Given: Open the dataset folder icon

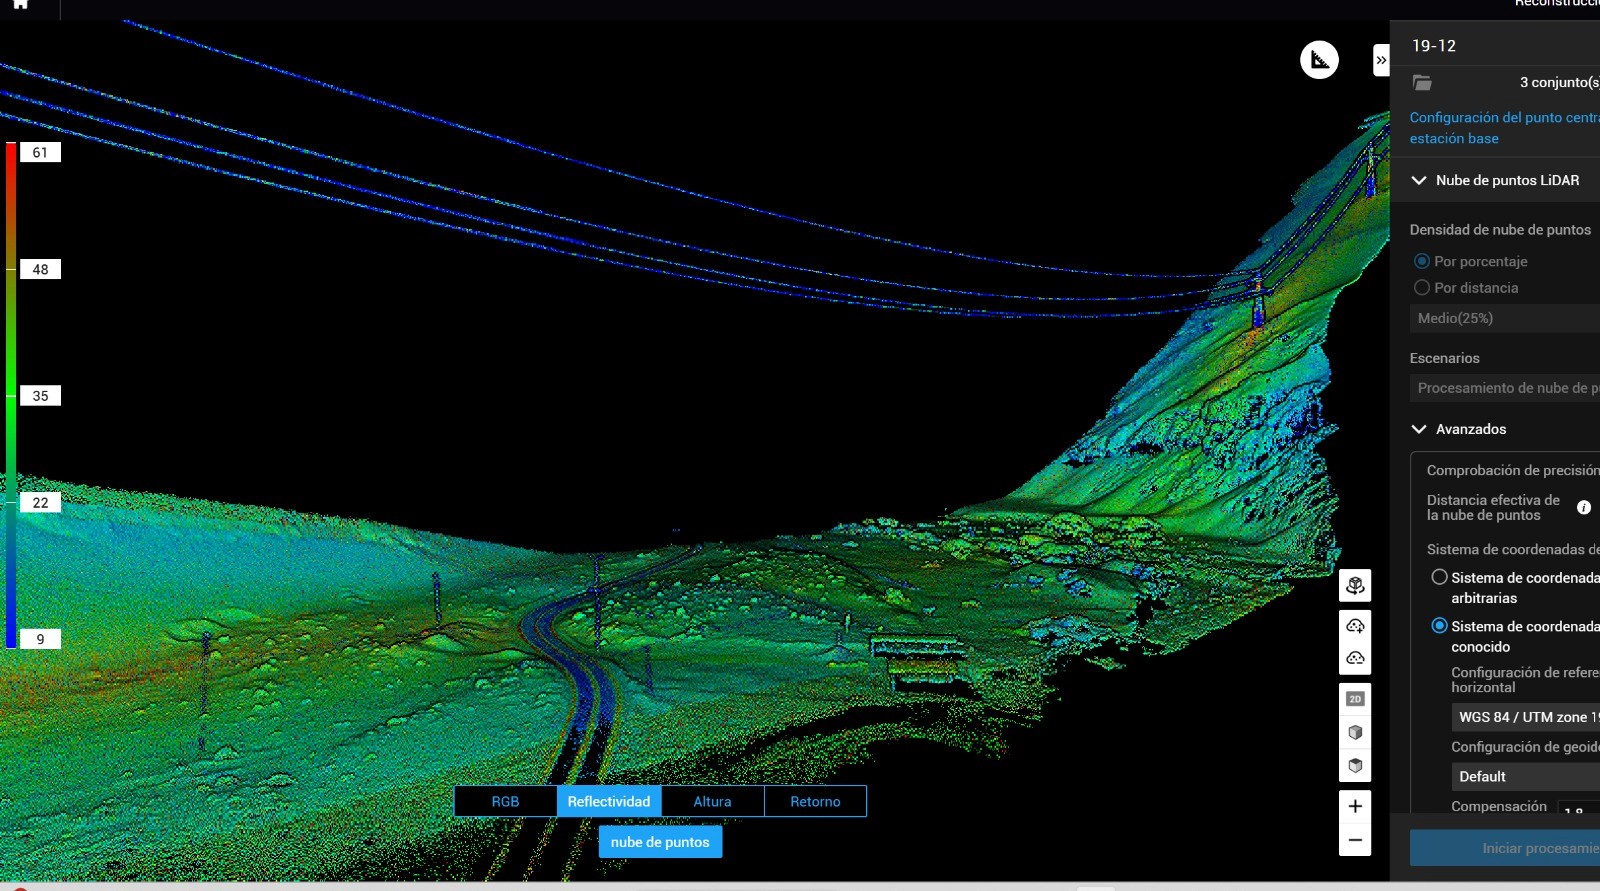Looking at the screenshot, I should (1422, 82).
